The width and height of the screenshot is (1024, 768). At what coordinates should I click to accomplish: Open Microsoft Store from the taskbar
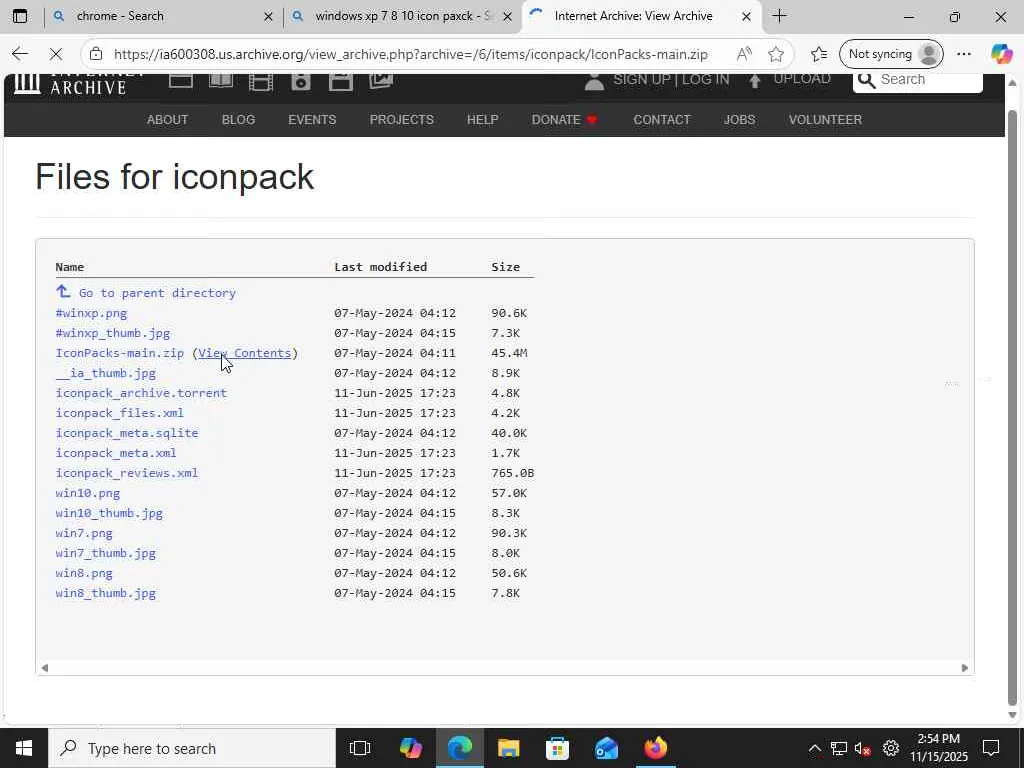tap(557, 748)
